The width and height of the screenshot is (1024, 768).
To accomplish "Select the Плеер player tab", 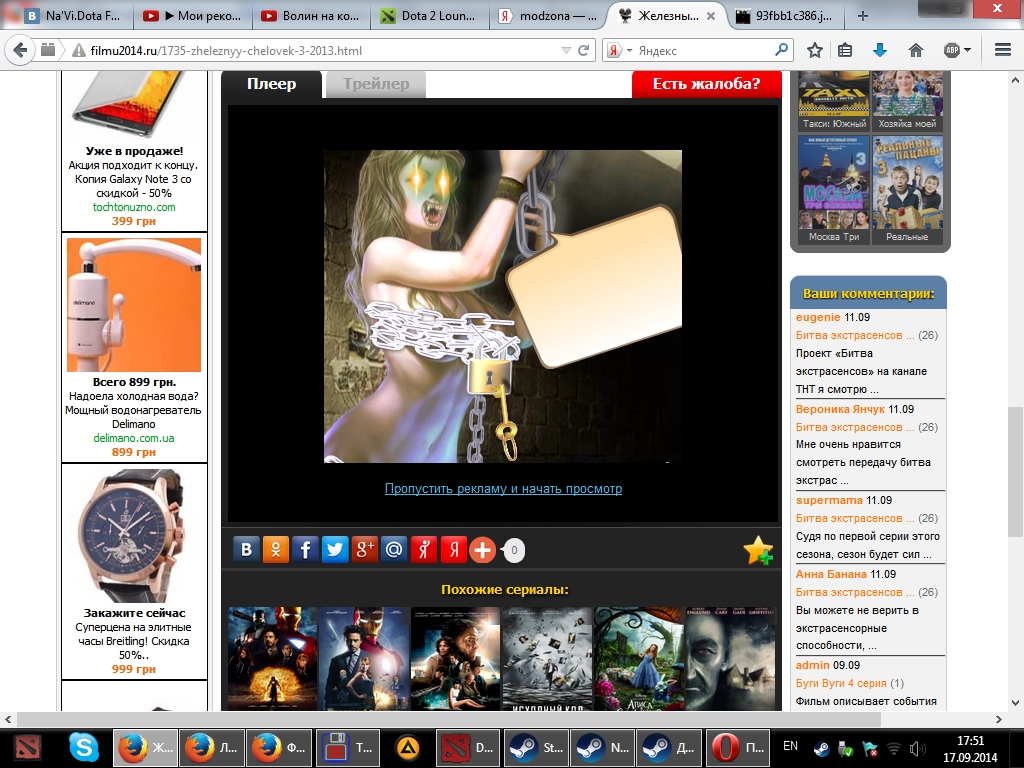I will (272, 84).
